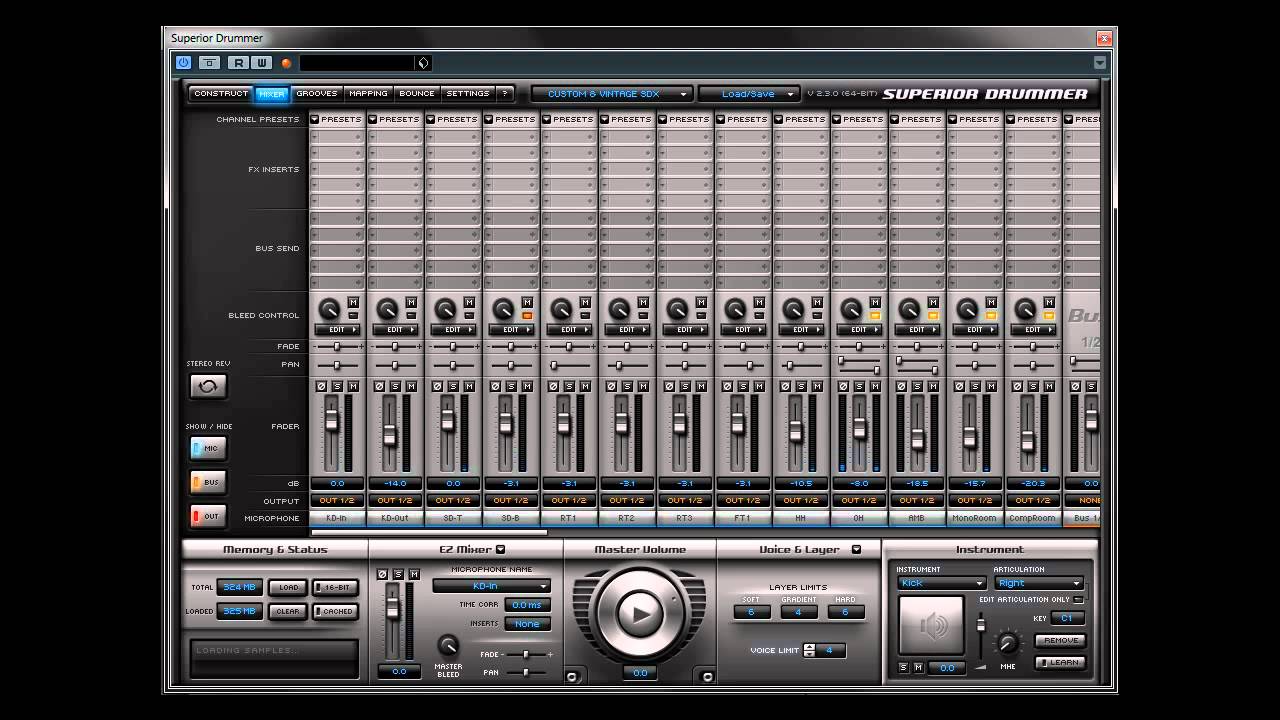Click the CLEAR memory button
The width and height of the screenshot is (1280, 720).
[287, 611]
